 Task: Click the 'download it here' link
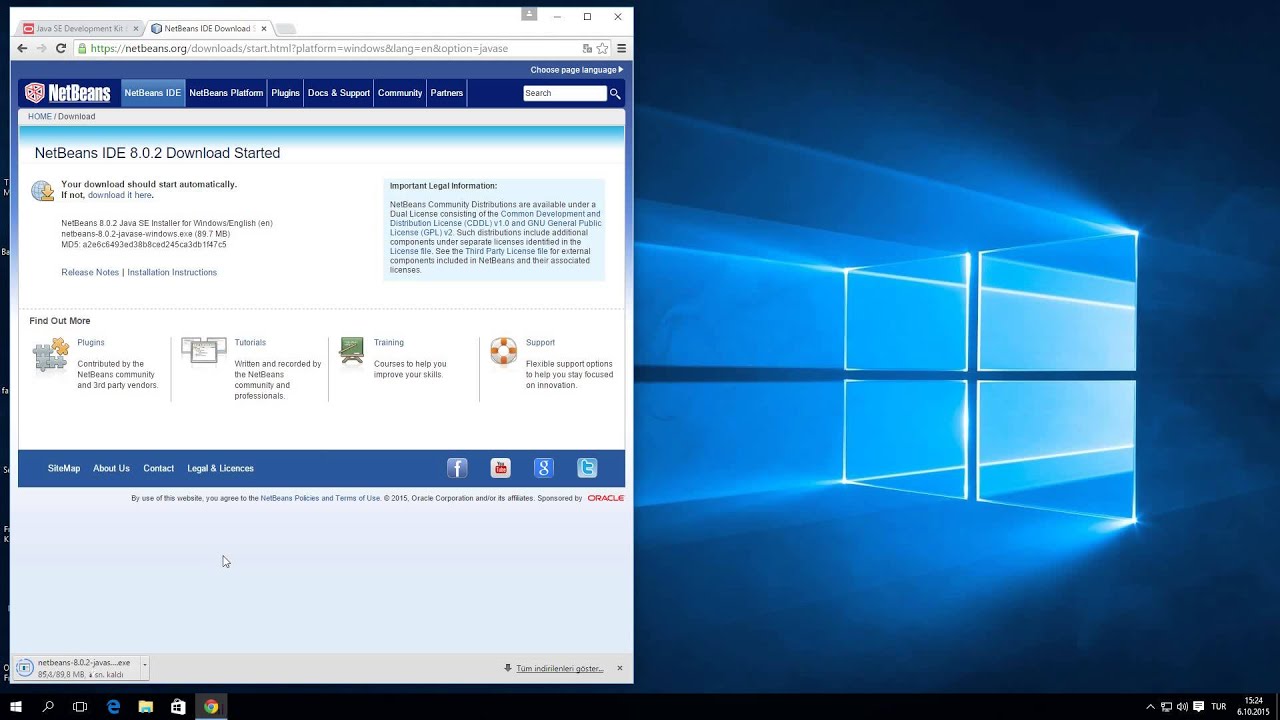click(119, 195)
